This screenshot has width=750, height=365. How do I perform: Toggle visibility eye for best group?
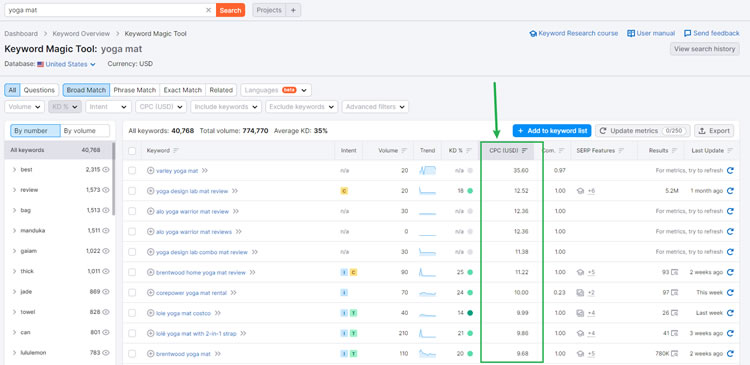(106, 169)
